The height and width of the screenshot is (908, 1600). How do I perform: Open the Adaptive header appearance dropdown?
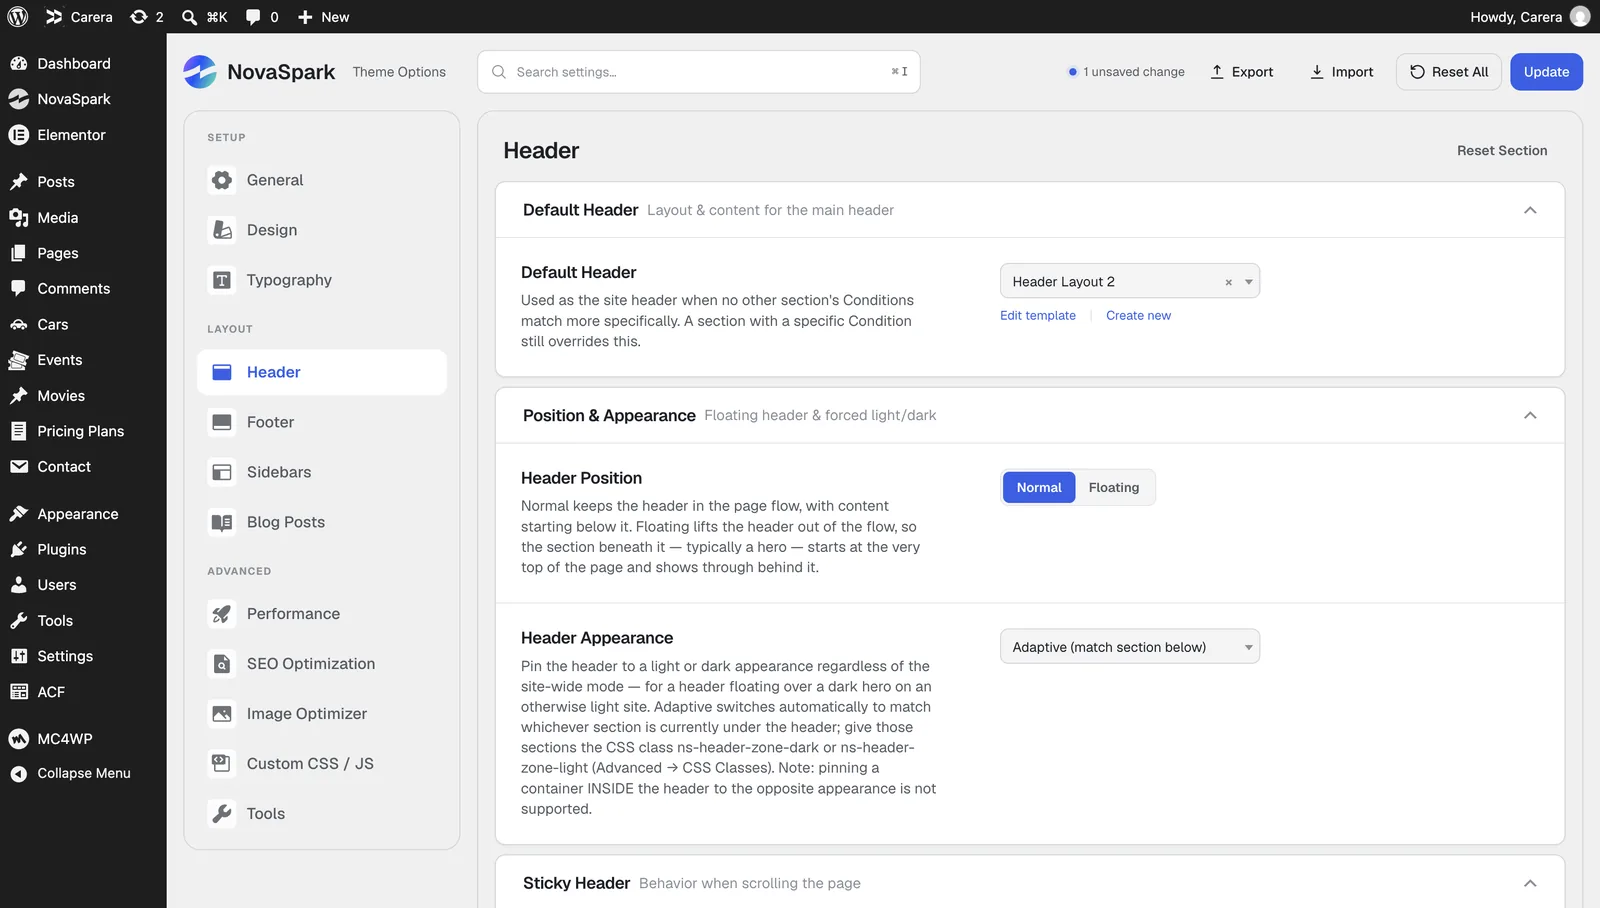click(x=1130, y=647)
